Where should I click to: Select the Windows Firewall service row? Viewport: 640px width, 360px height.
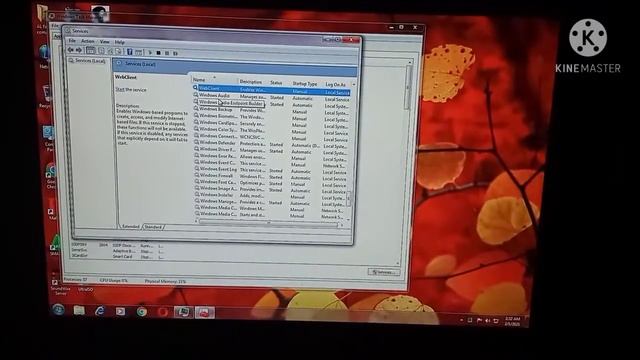(271, 176)
